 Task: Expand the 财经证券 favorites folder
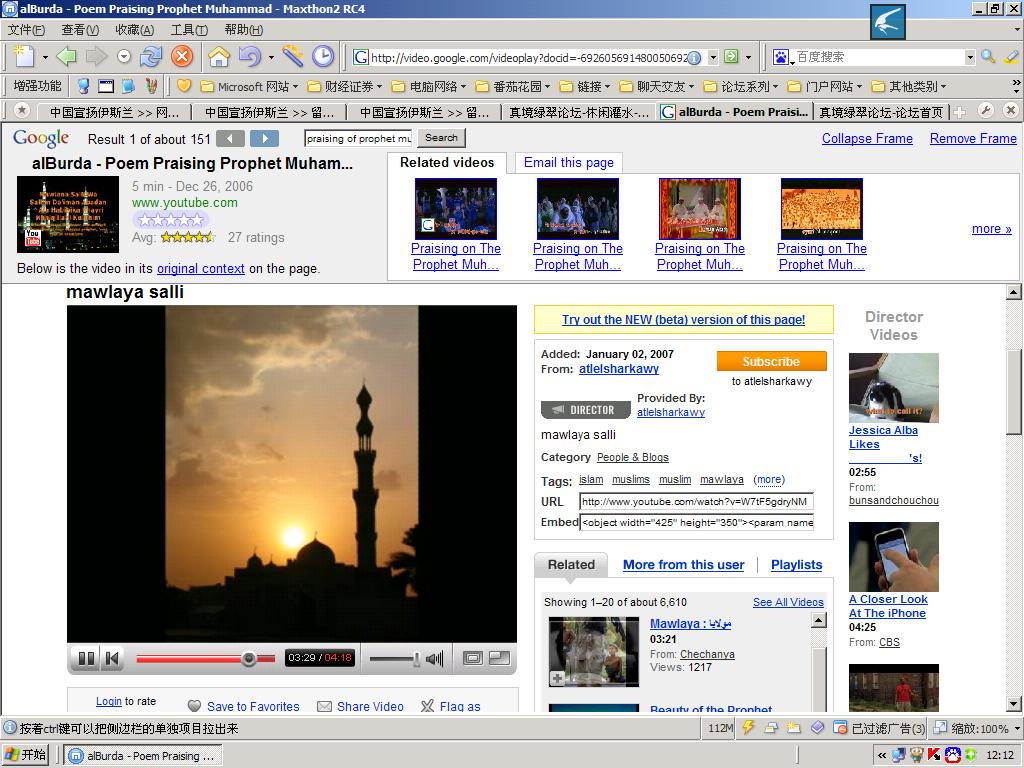(344, 86)
